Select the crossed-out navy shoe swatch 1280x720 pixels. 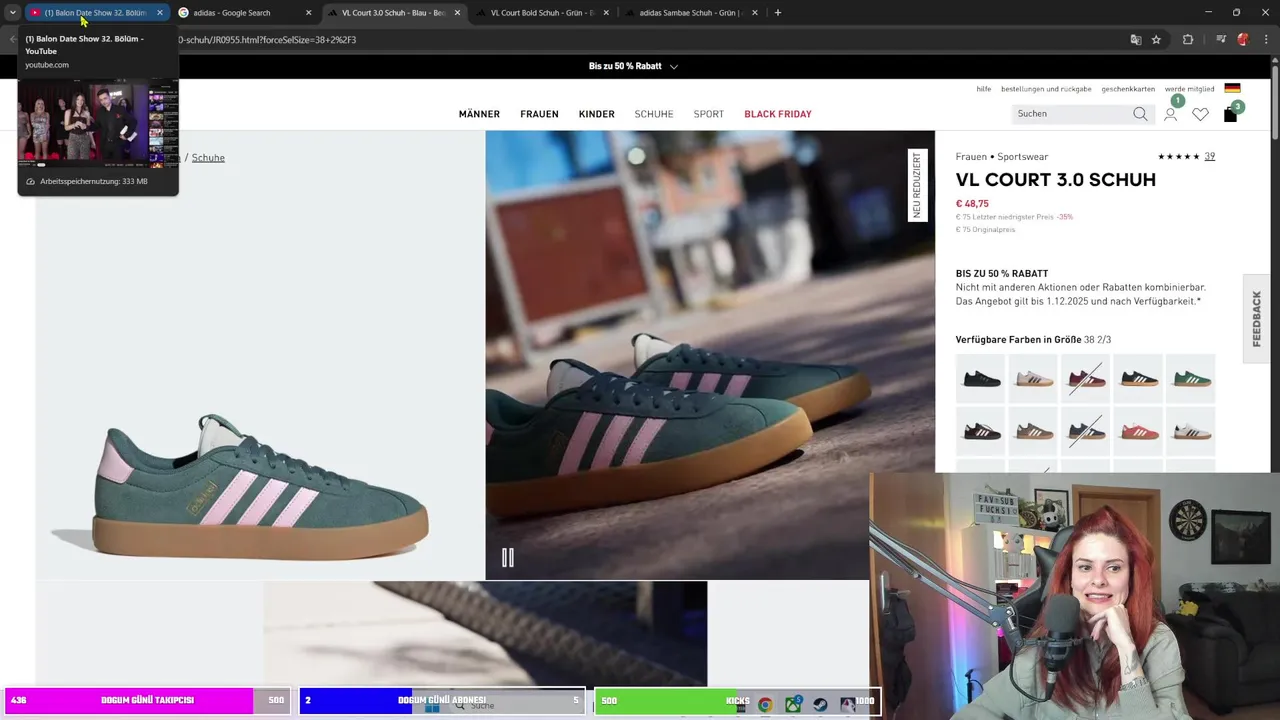1086,431
